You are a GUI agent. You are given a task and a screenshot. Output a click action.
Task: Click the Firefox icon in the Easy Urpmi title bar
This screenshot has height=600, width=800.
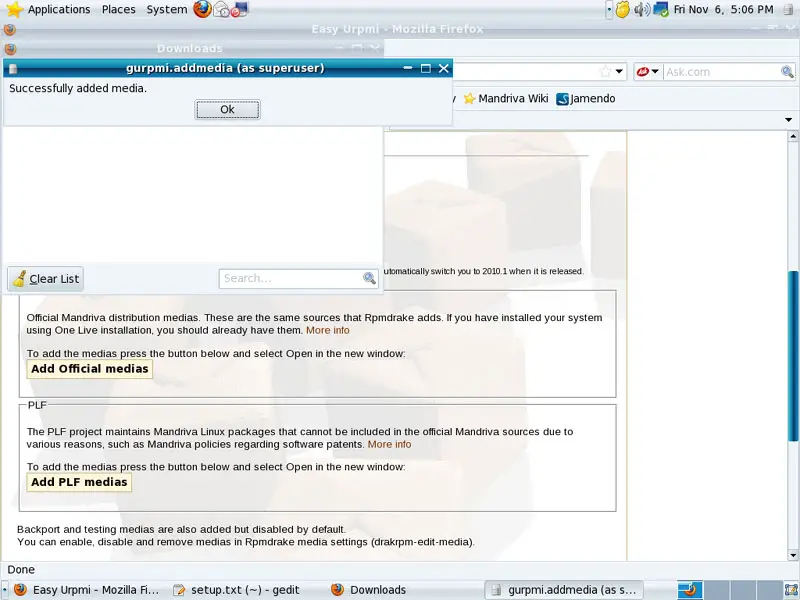10,30
